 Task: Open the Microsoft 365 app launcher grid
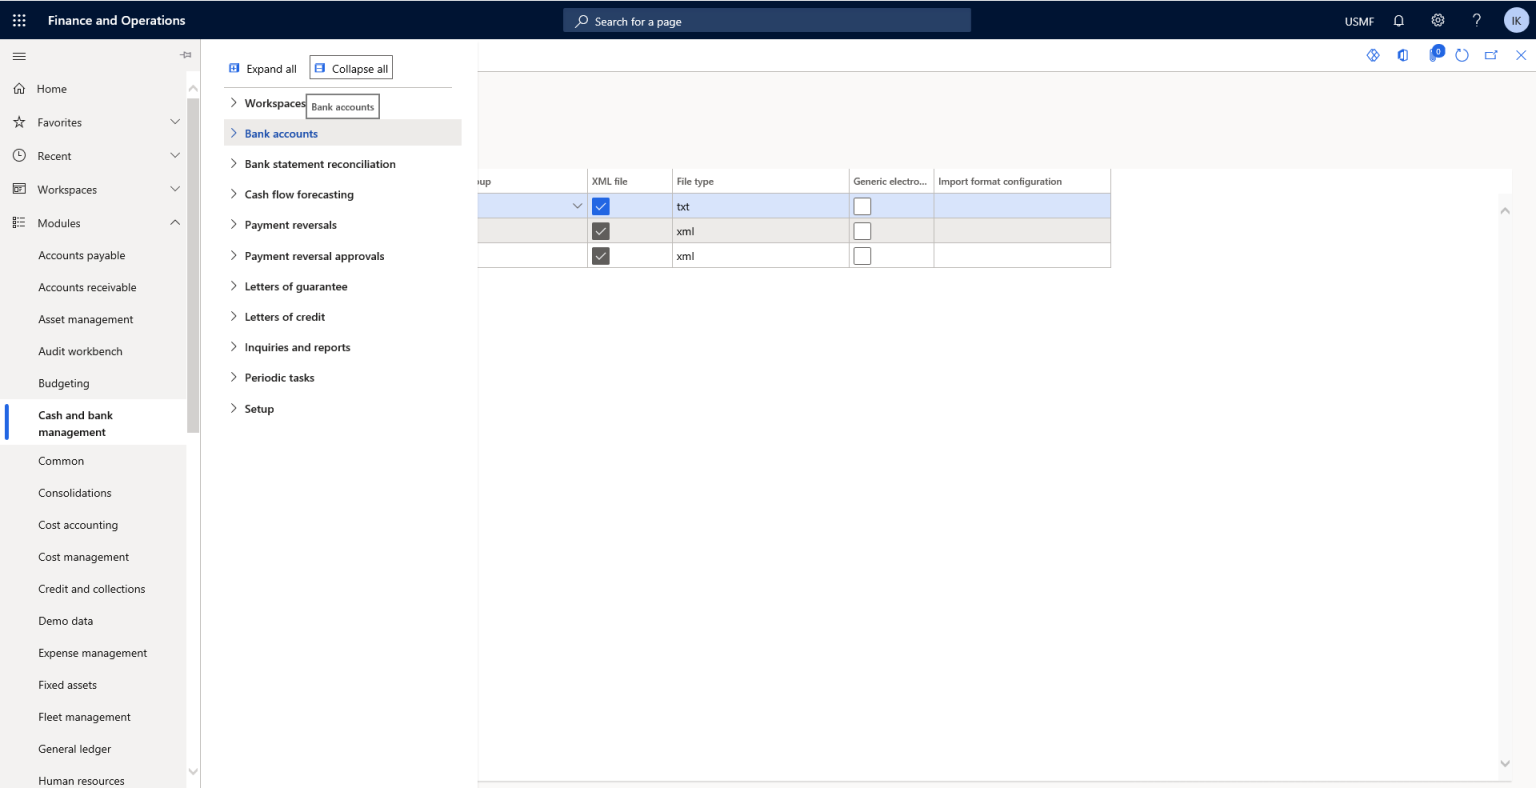tap(18, 20)
